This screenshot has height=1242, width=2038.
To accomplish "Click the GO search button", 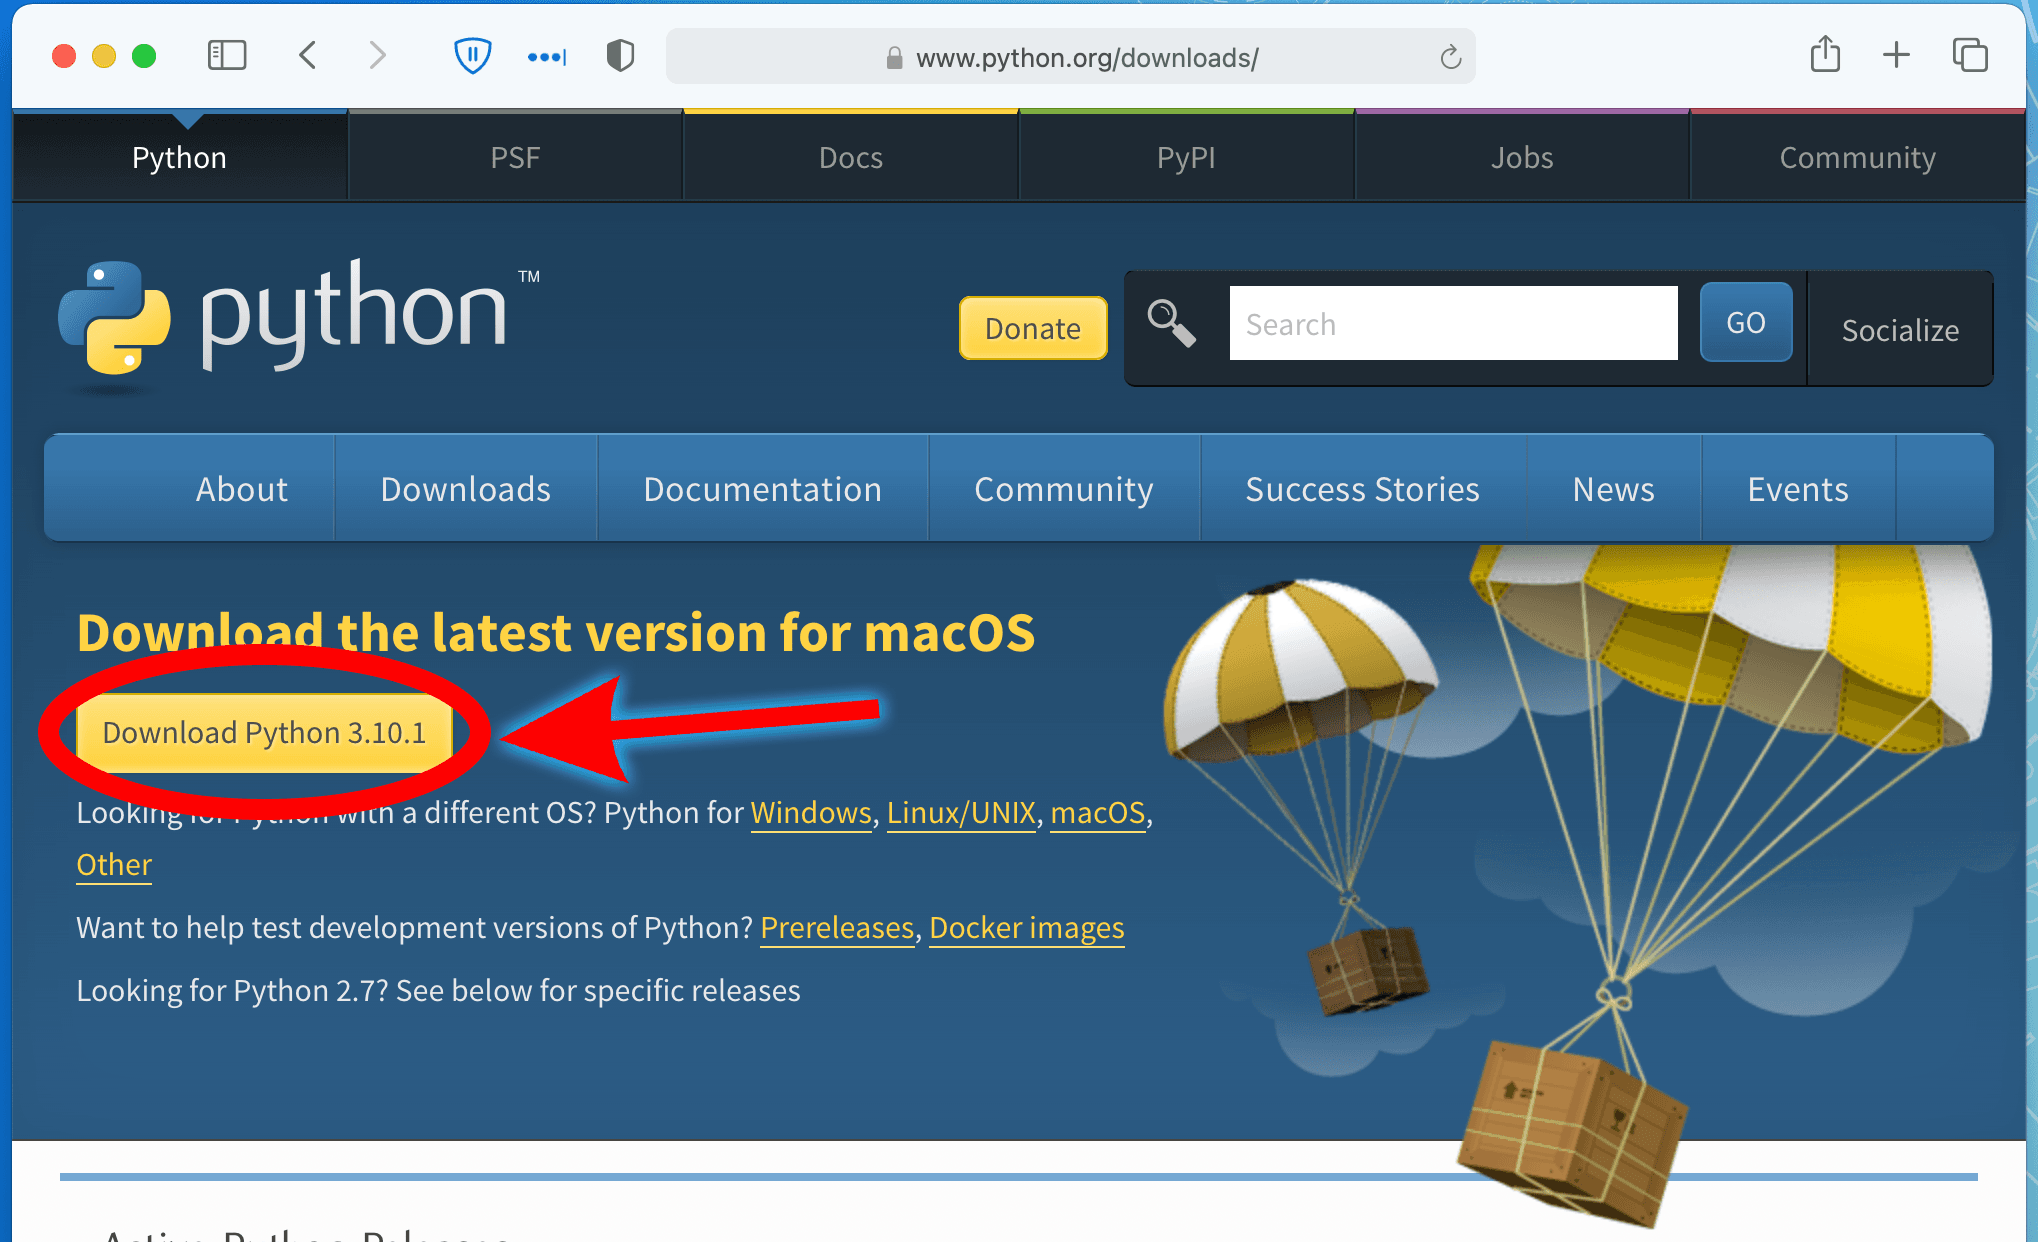I will [x=1746, y=322].
